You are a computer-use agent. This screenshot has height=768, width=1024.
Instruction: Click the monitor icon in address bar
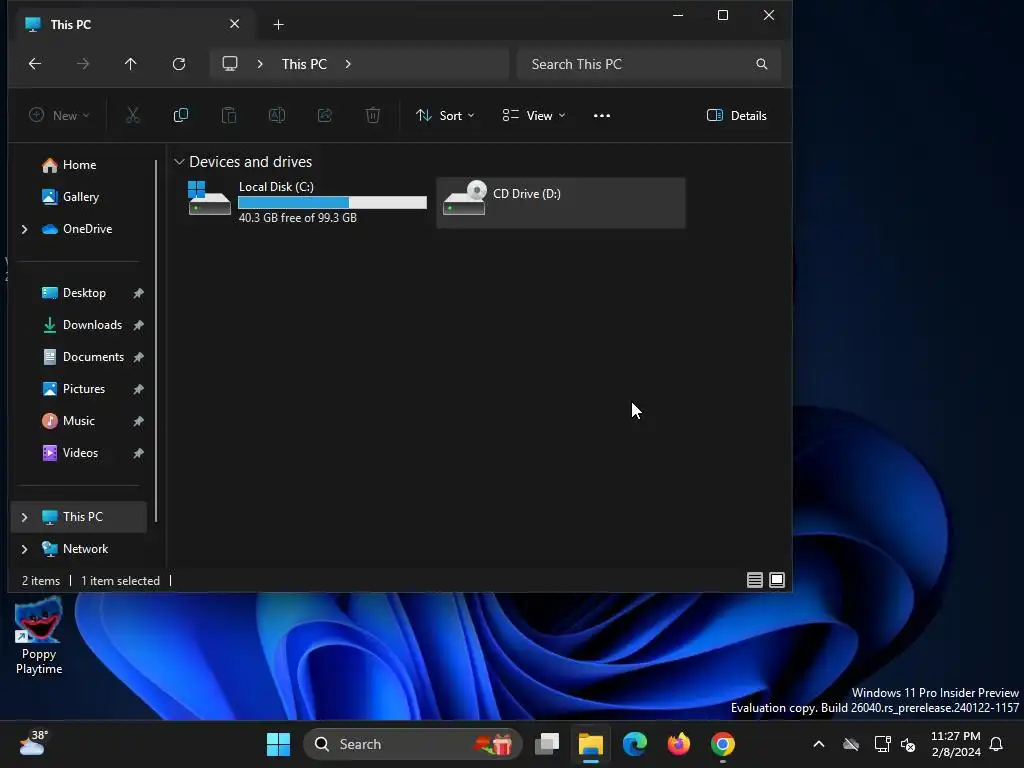[230, 63]
